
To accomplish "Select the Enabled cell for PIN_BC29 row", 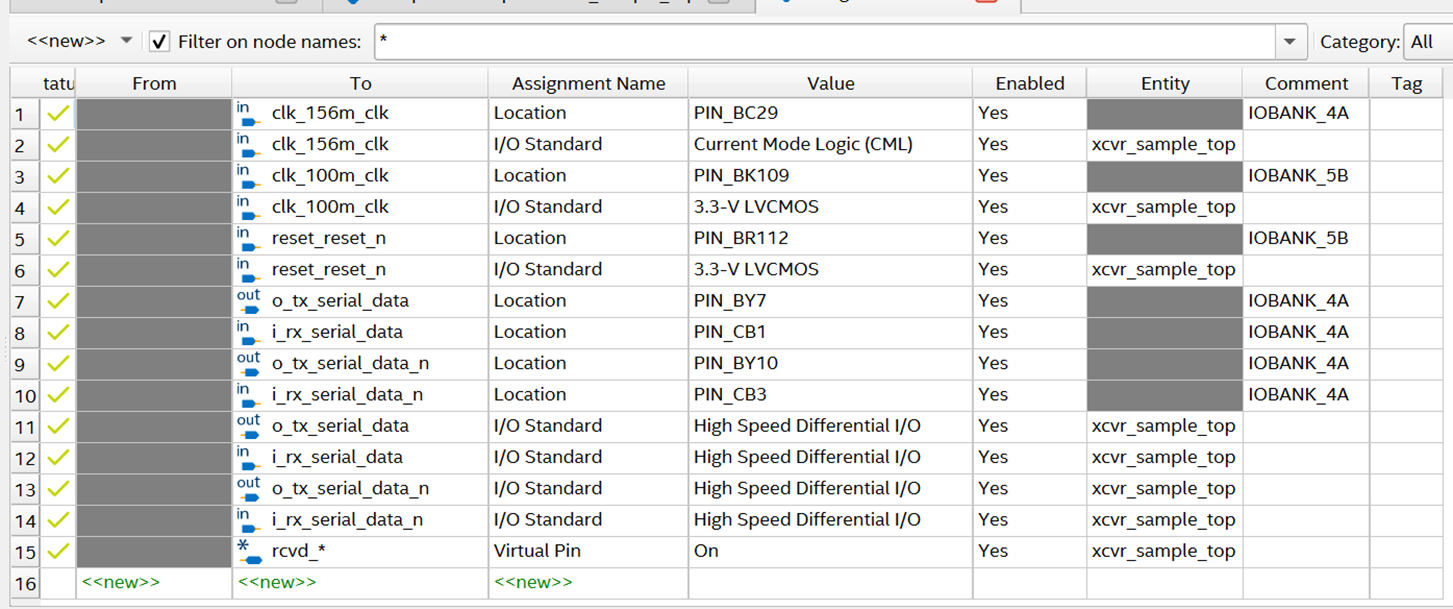I will point(1028,113).
